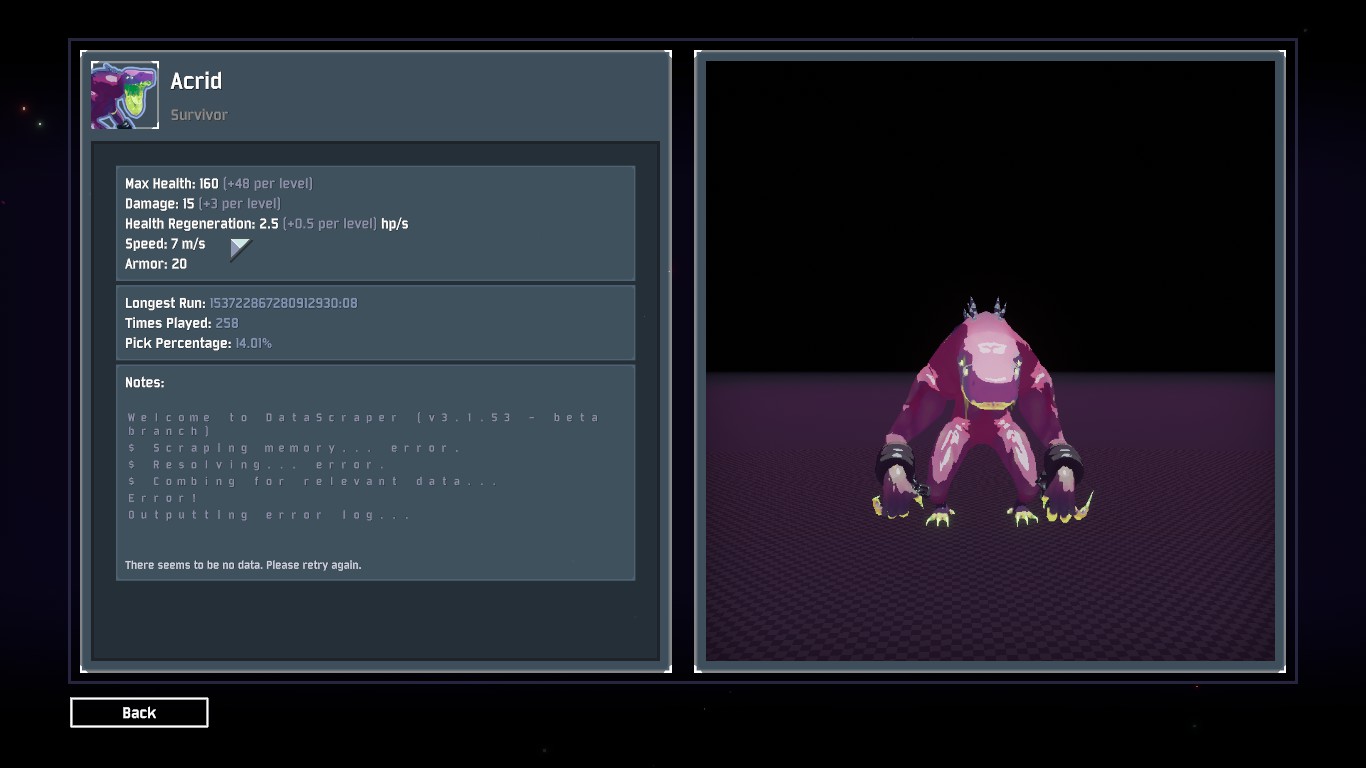Click the Survivor subtitle label
Viewport: 1366px width, 768px height.
pyautogui.click(x=199, y=115)
